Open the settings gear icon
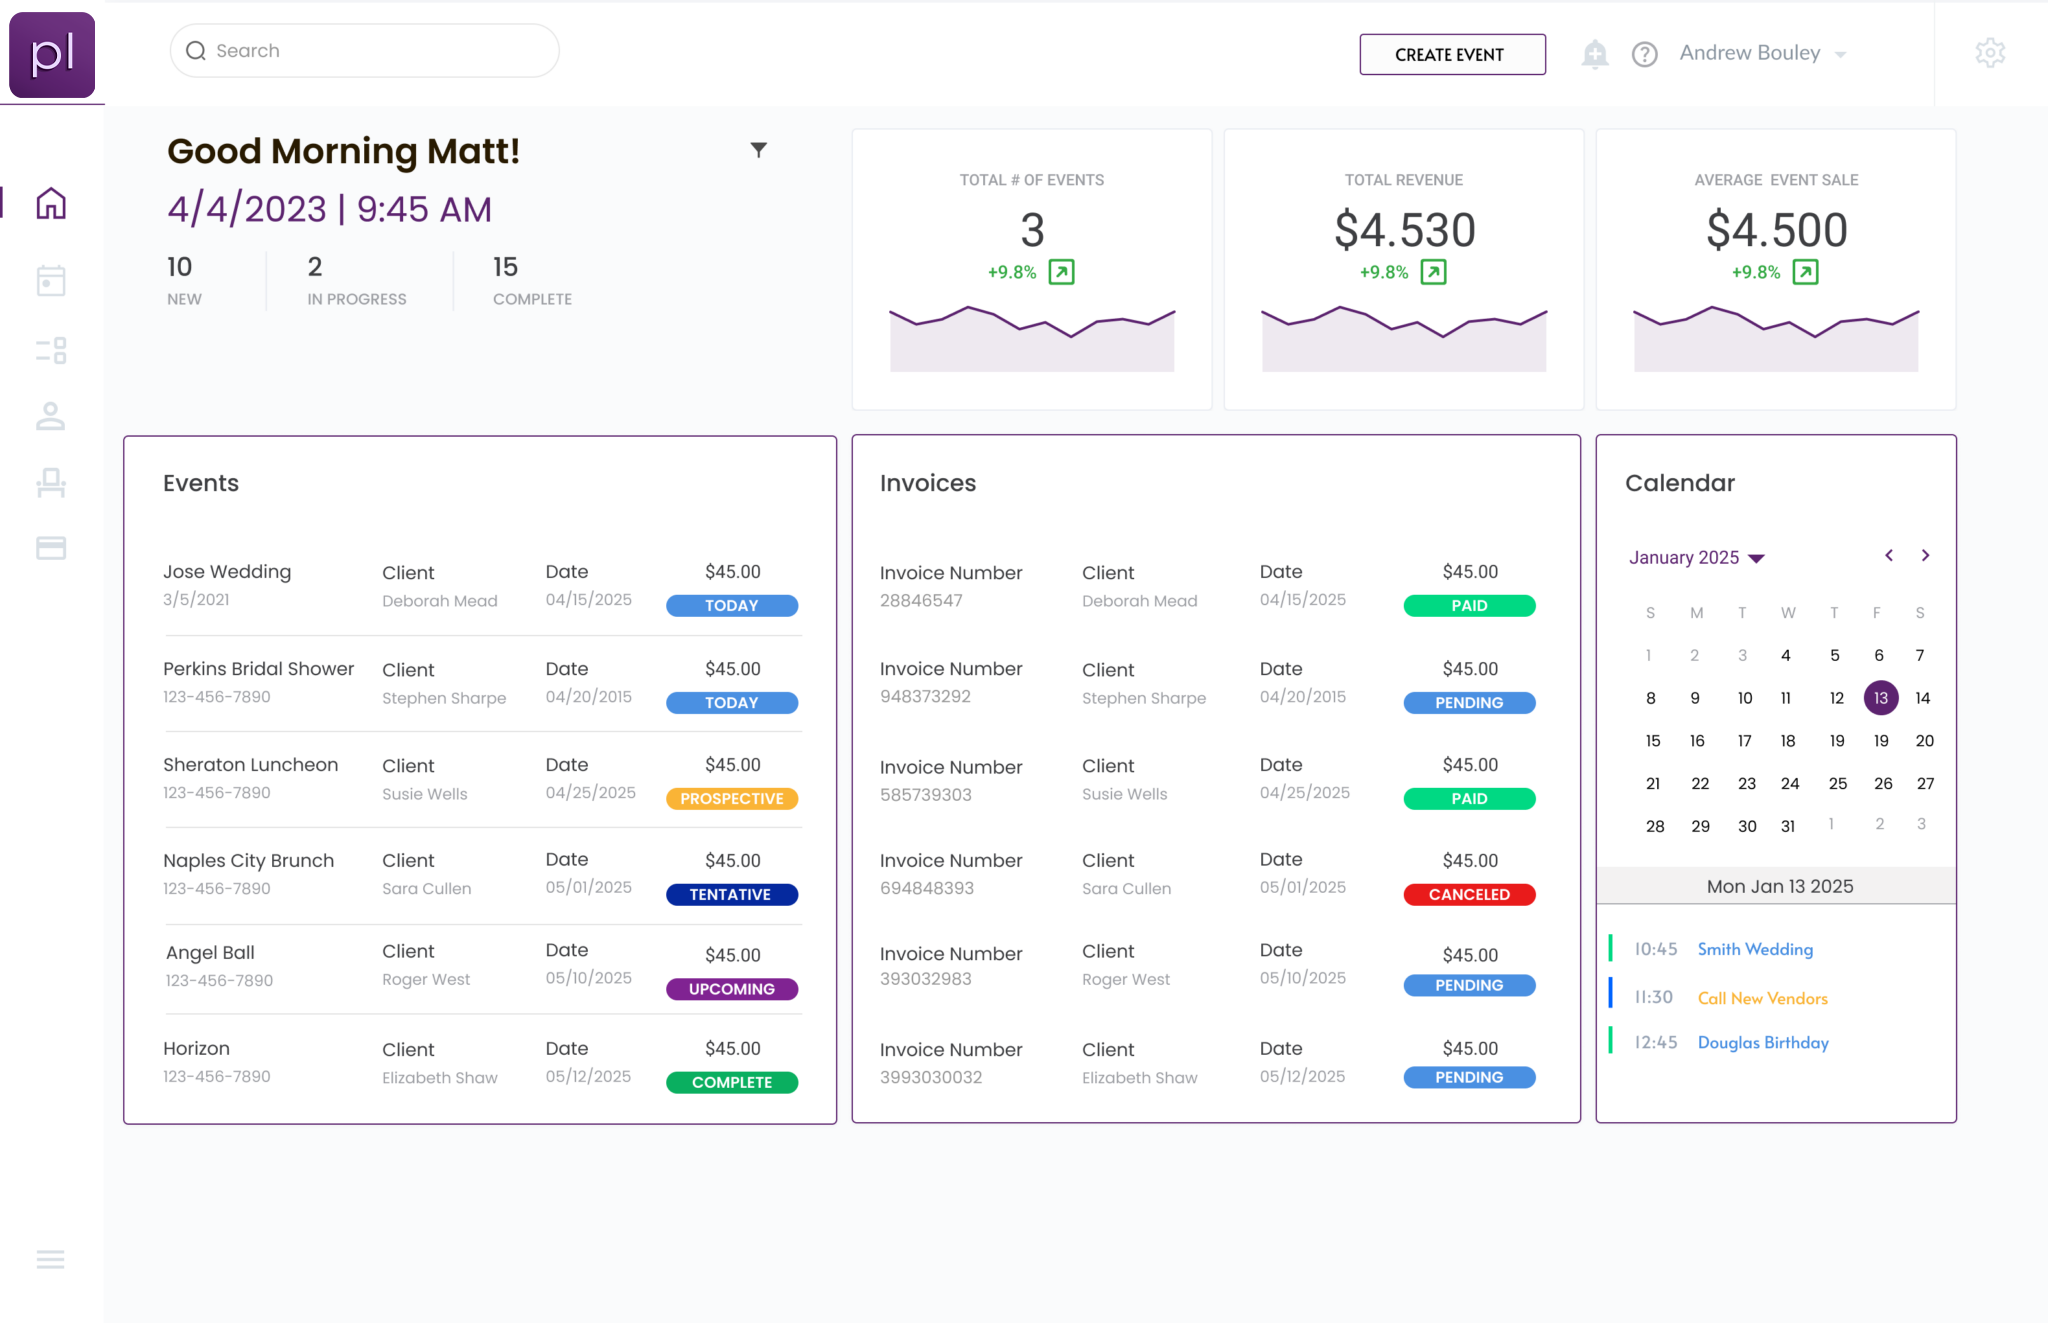Screen dimensions: 2048x1323 coord(1990,53)
